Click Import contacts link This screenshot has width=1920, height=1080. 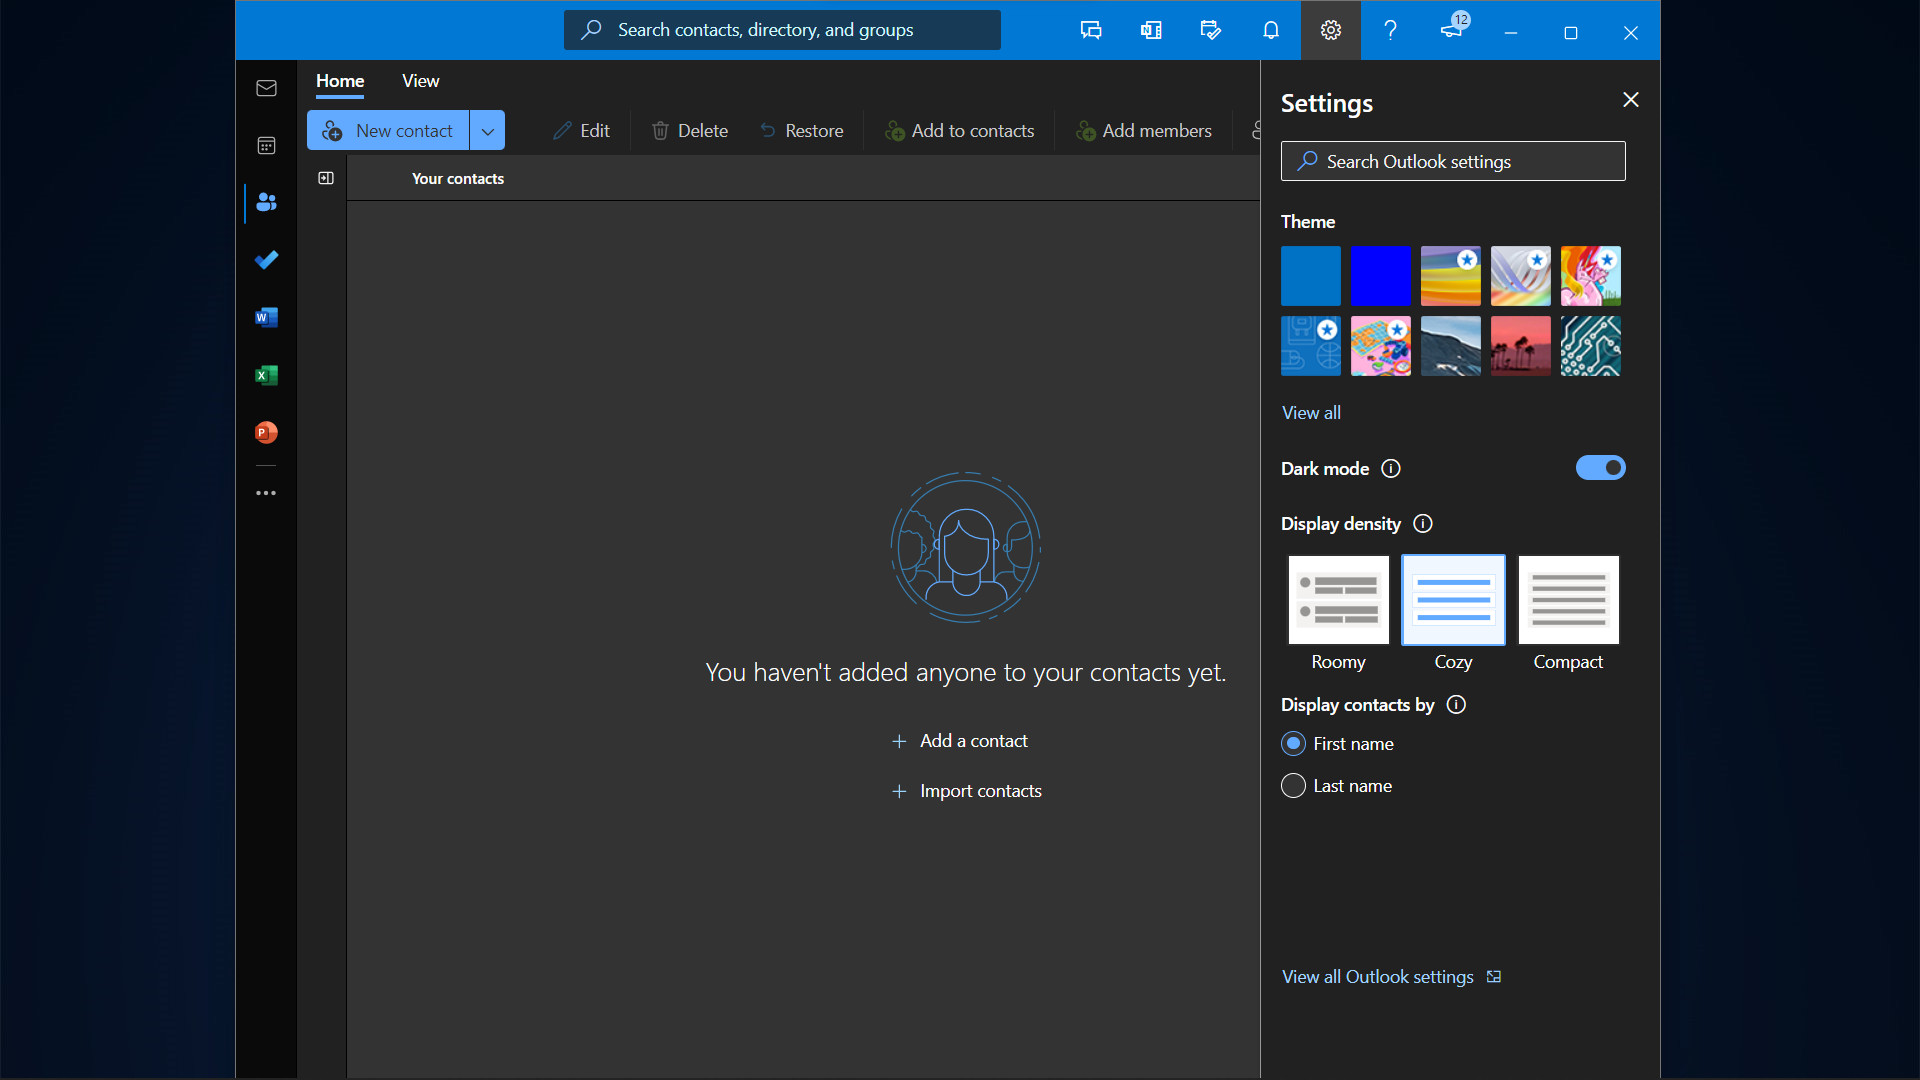(x=980, y=791)
